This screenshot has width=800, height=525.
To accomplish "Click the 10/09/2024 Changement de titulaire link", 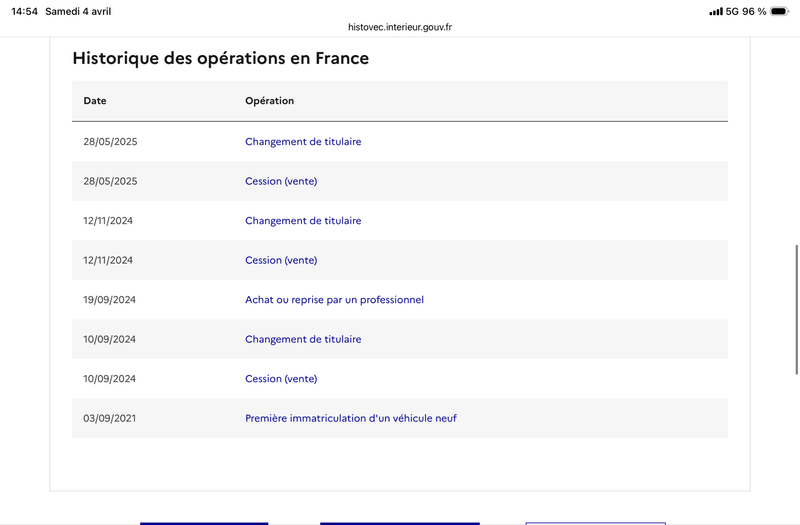I will coord(303,340).
